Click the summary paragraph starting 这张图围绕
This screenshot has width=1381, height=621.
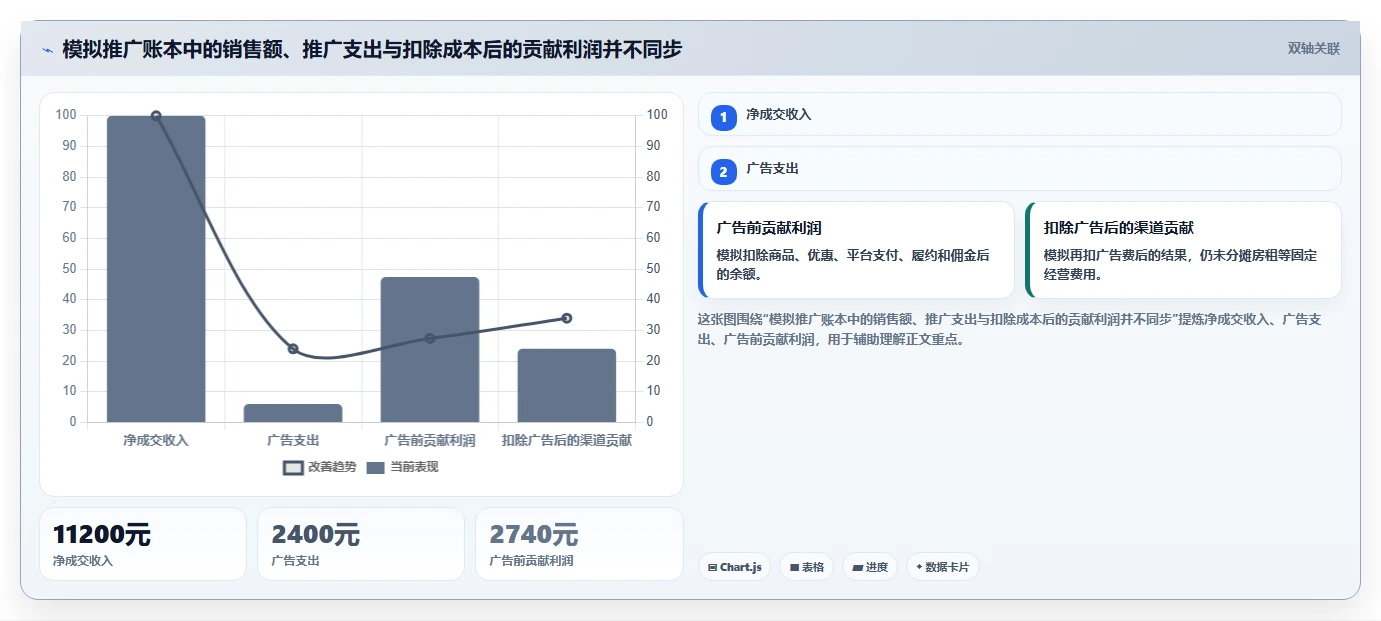coord(1010,329)
